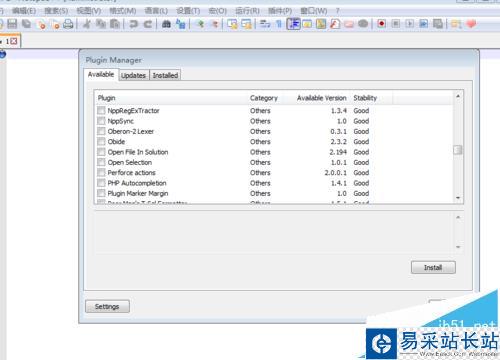
Task: Switch to the Available tab
Action: click(101, 74)
